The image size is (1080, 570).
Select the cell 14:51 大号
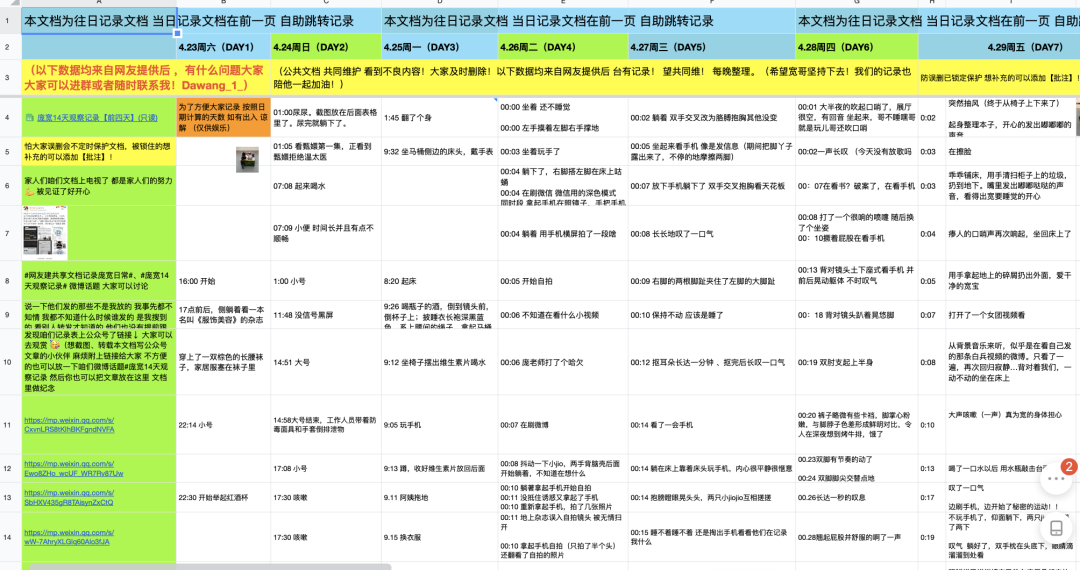point(326,361)
